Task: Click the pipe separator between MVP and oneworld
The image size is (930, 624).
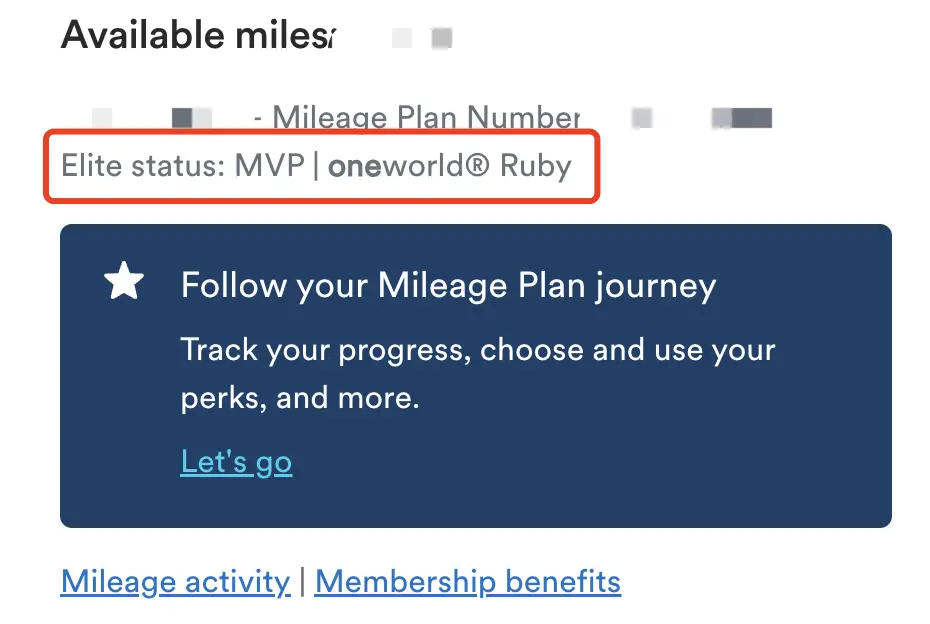Action: tap(316, 165)
